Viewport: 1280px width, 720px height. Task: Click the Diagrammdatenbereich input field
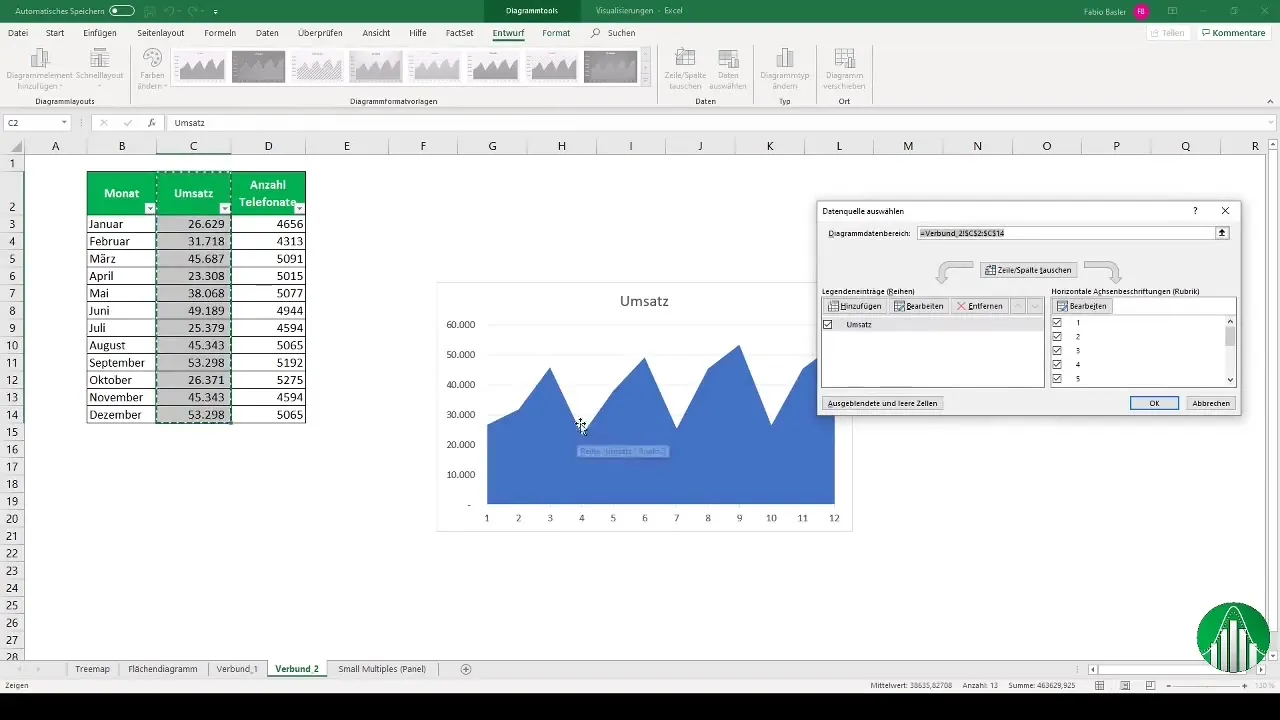coord(1065,233)
